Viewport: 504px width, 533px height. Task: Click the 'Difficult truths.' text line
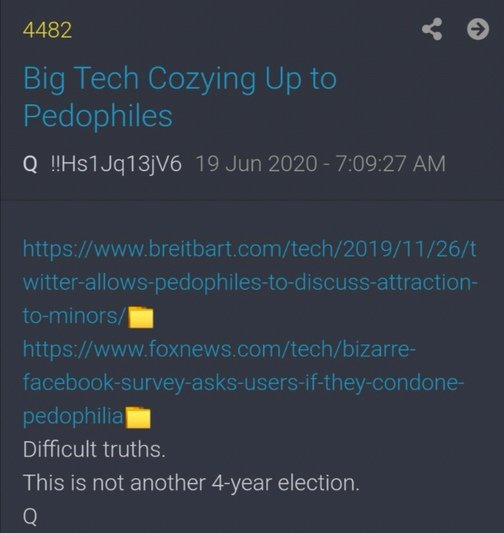pyautogui.click(x=94, y=449)
